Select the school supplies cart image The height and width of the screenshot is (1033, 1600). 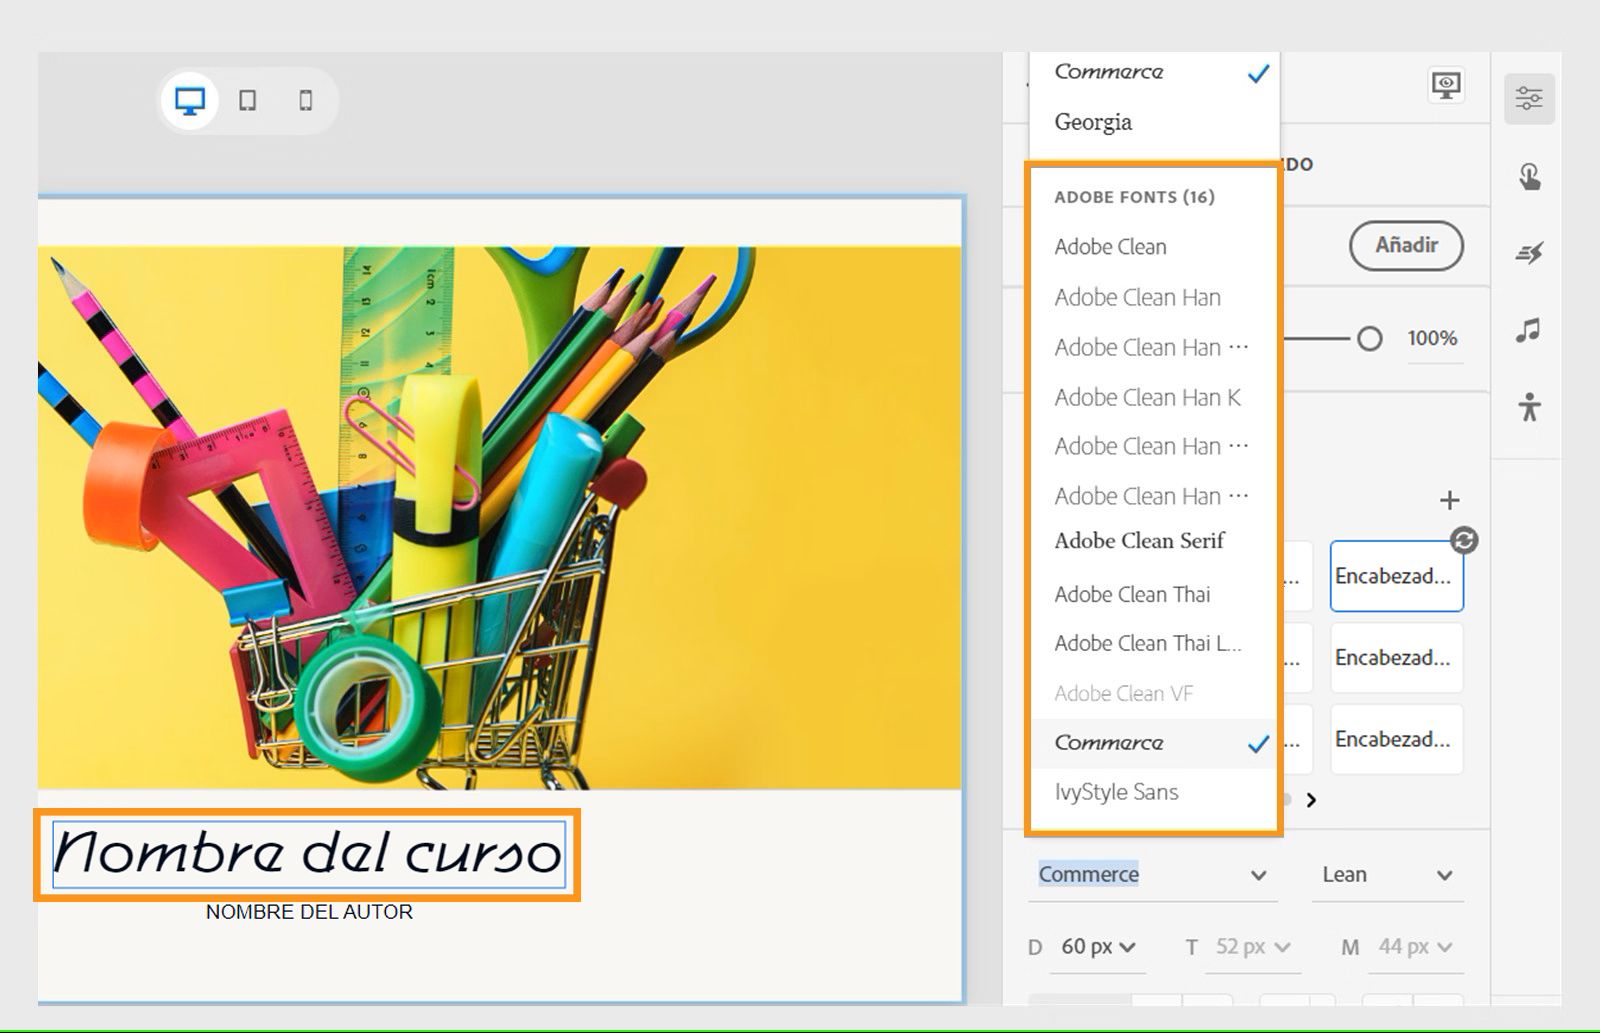pyautogui.click(x=500, y=518)
